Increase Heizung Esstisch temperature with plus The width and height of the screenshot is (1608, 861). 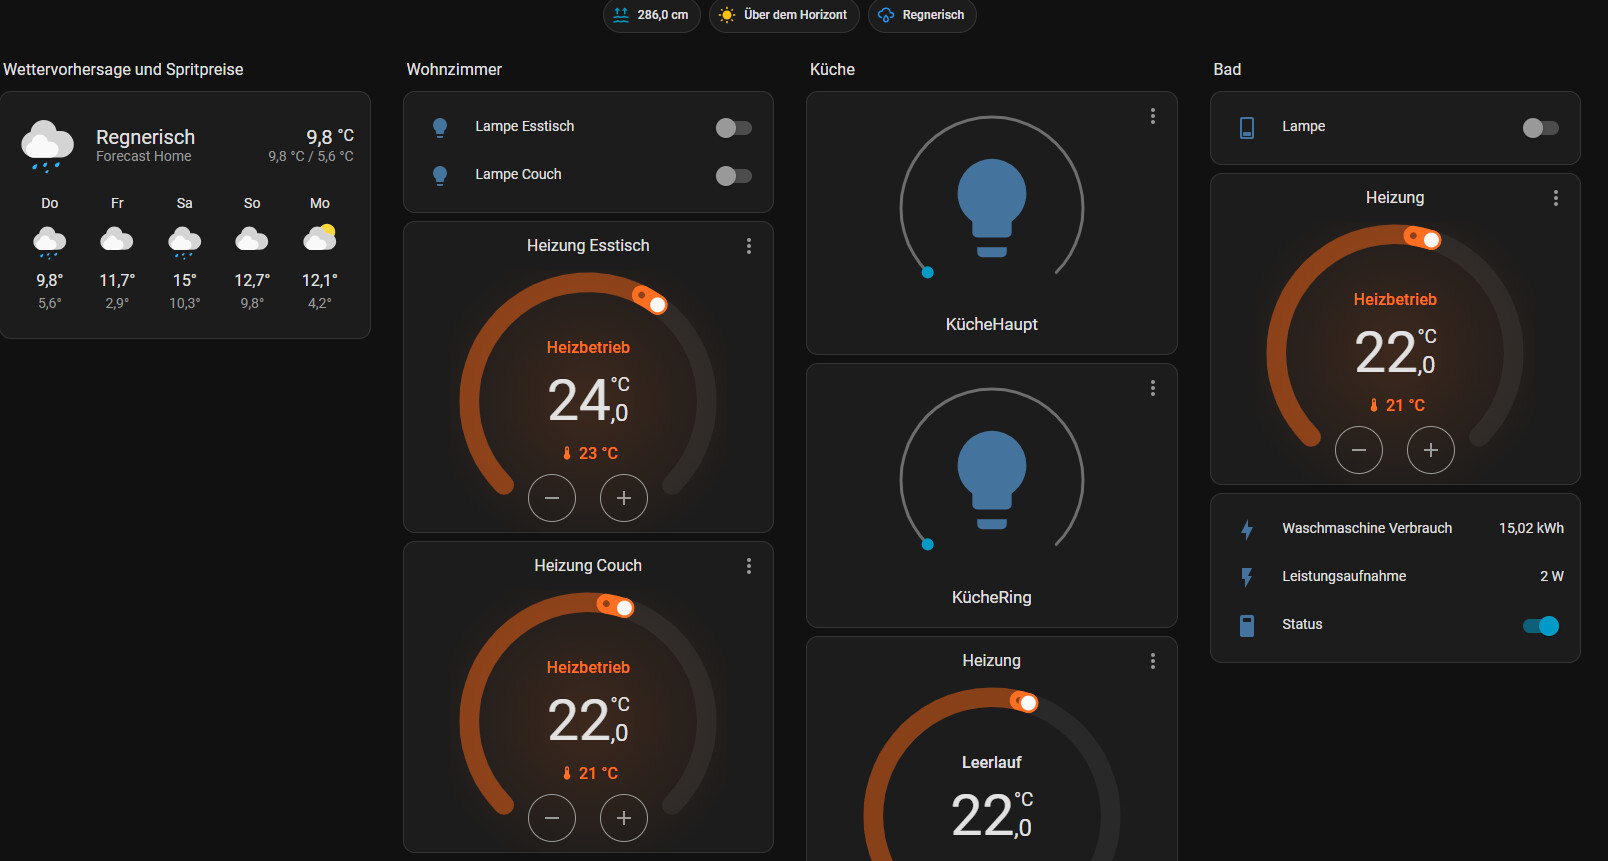[624, 498]
